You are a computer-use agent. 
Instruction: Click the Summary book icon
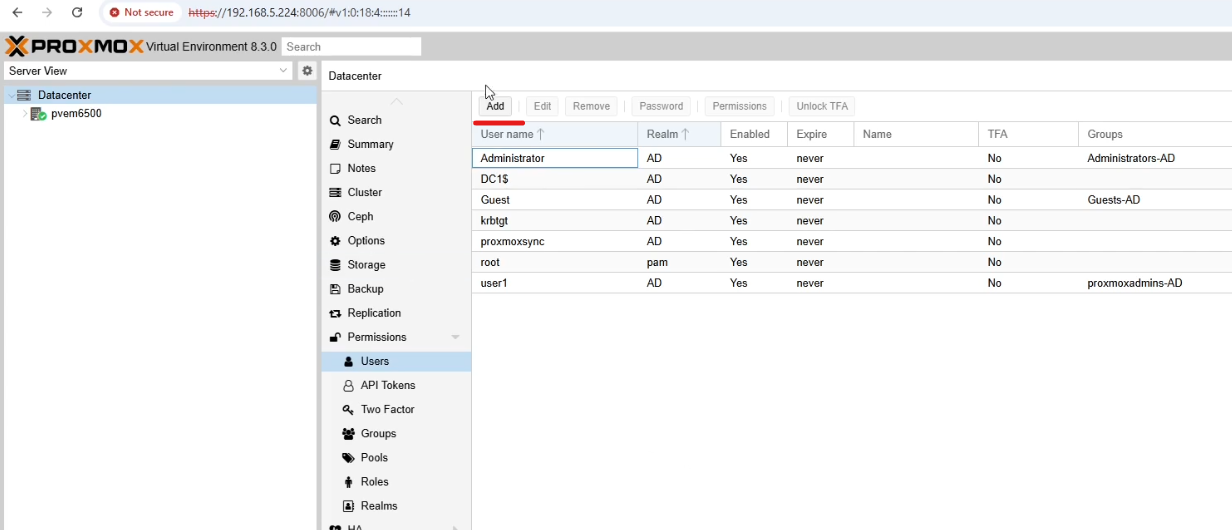[335, 144]
